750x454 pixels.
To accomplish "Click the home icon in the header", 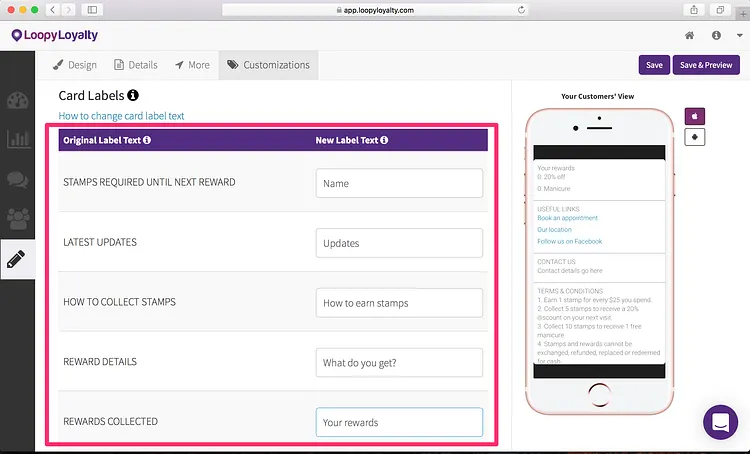I will tap(689, 35).
